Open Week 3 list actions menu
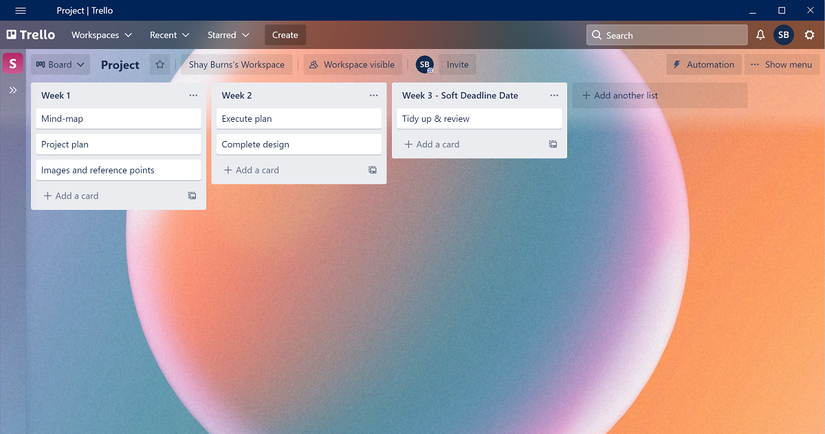The height and width of the screenshot is (434, 825). coord(554,95)
